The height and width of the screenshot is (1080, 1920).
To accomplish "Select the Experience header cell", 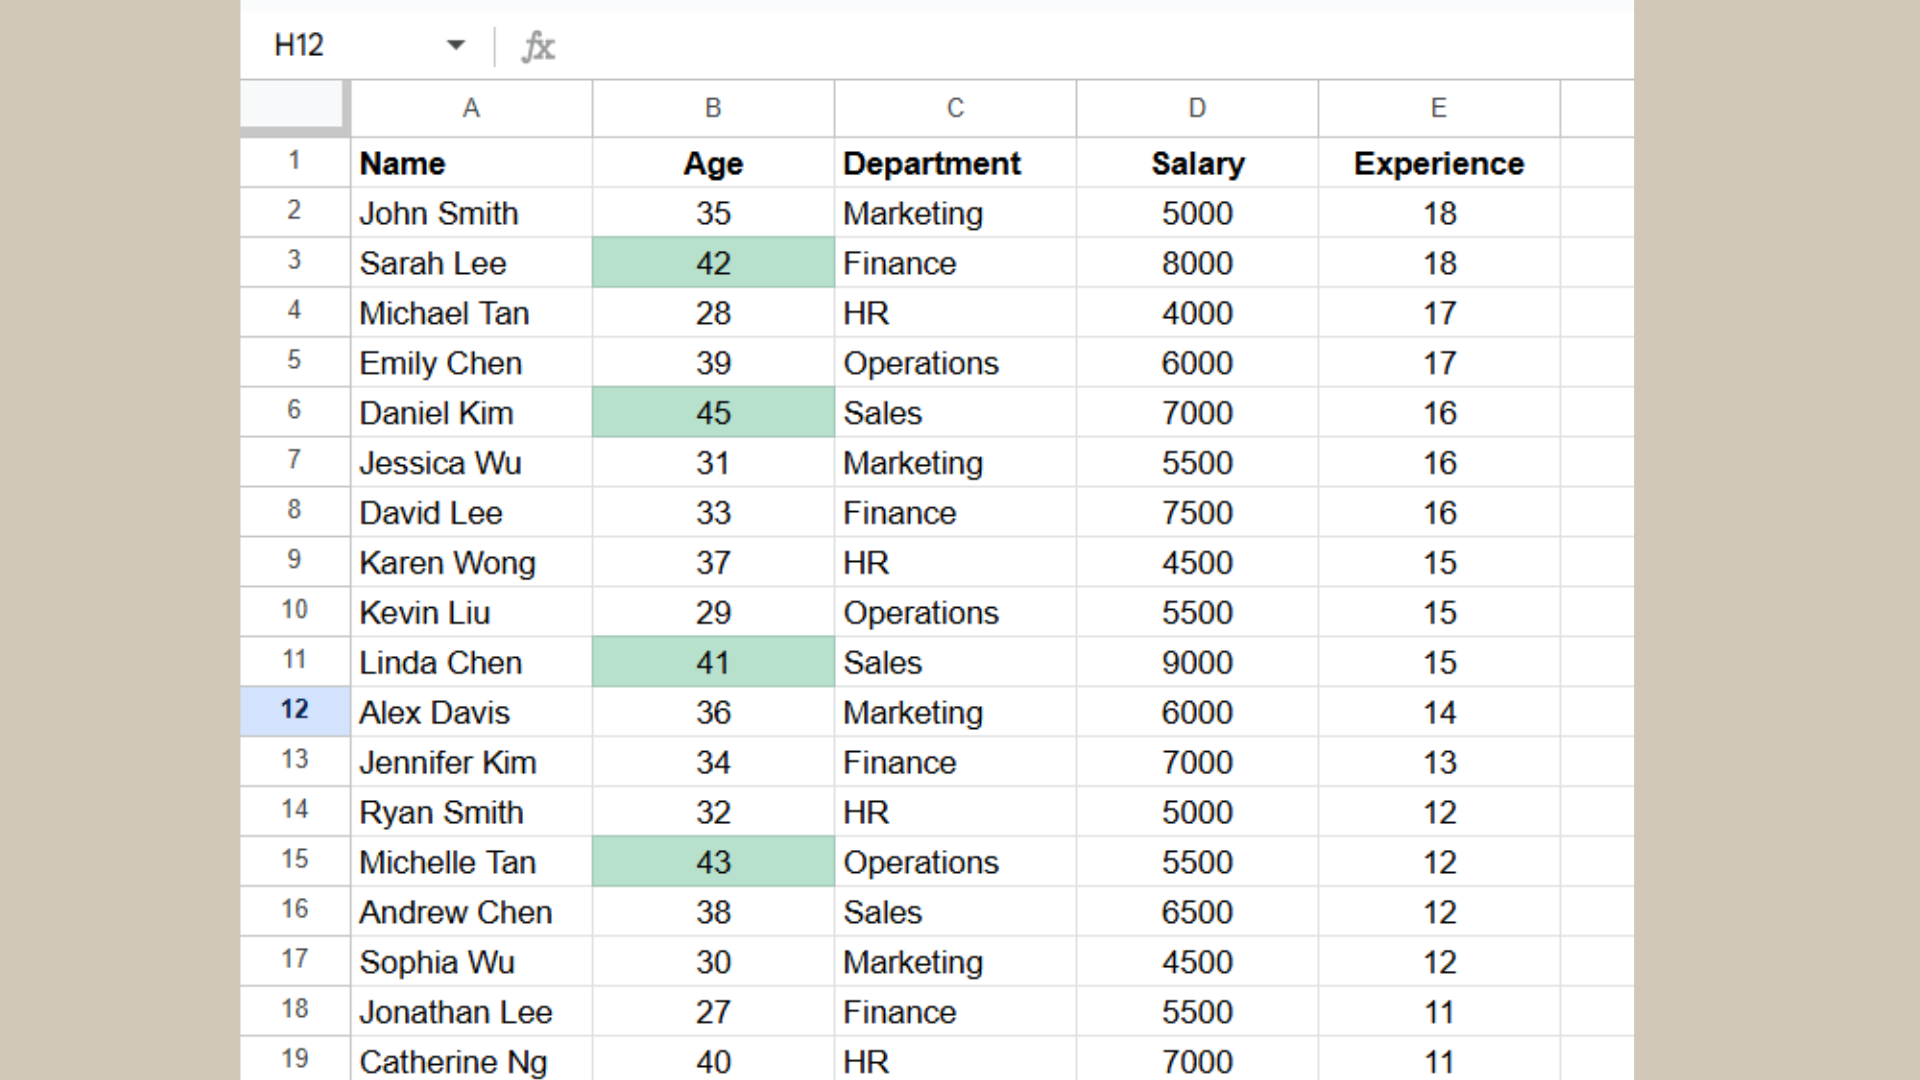I will [x=1439, y=163].
